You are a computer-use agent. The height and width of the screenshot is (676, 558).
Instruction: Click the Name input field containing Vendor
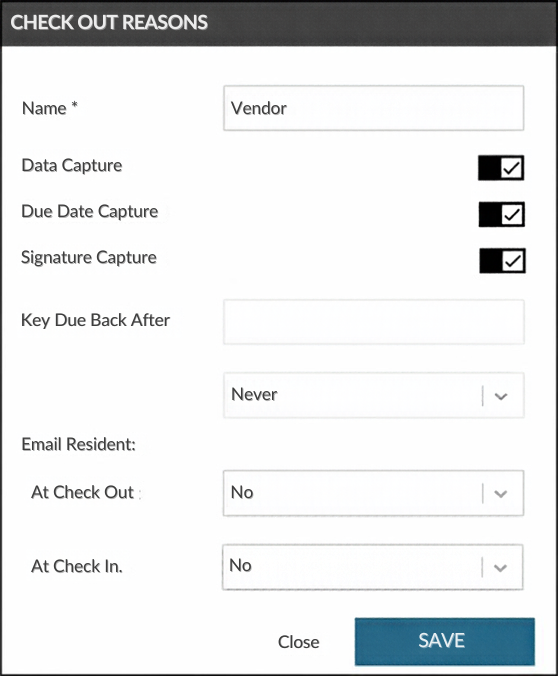[x=373, y=108]
